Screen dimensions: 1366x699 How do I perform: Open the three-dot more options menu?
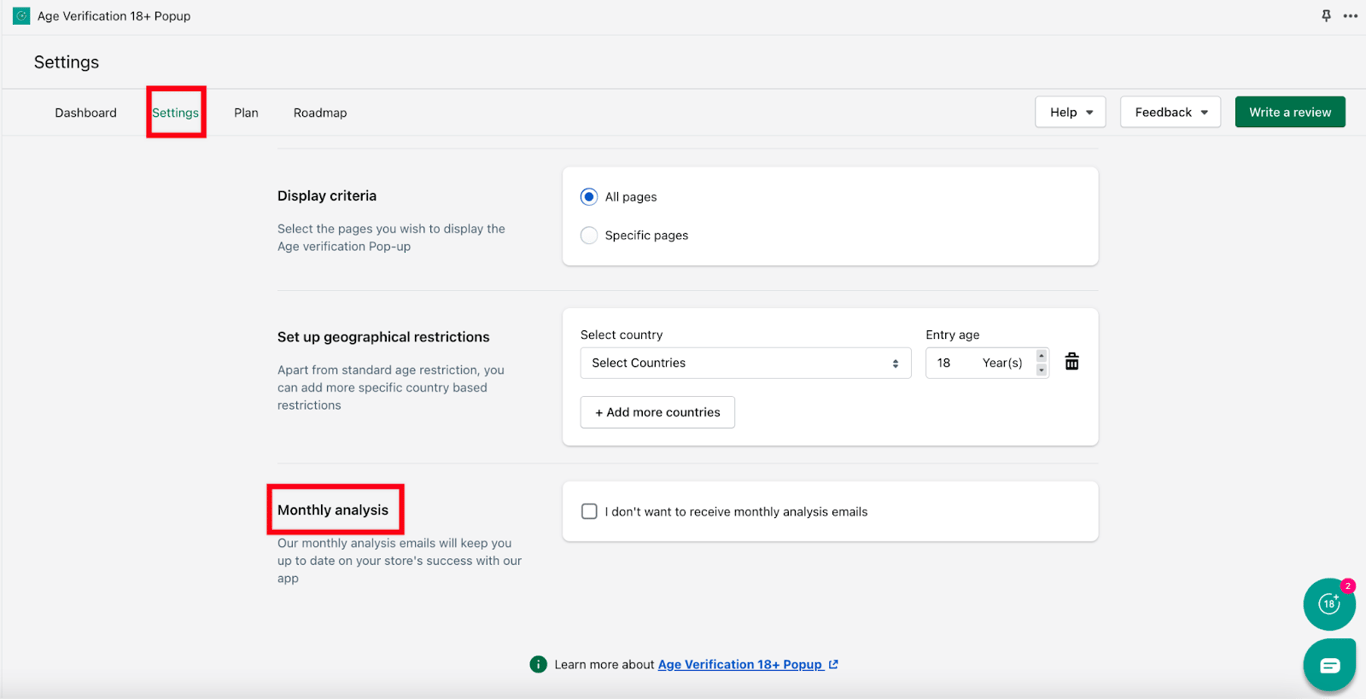click(1350, 16)
